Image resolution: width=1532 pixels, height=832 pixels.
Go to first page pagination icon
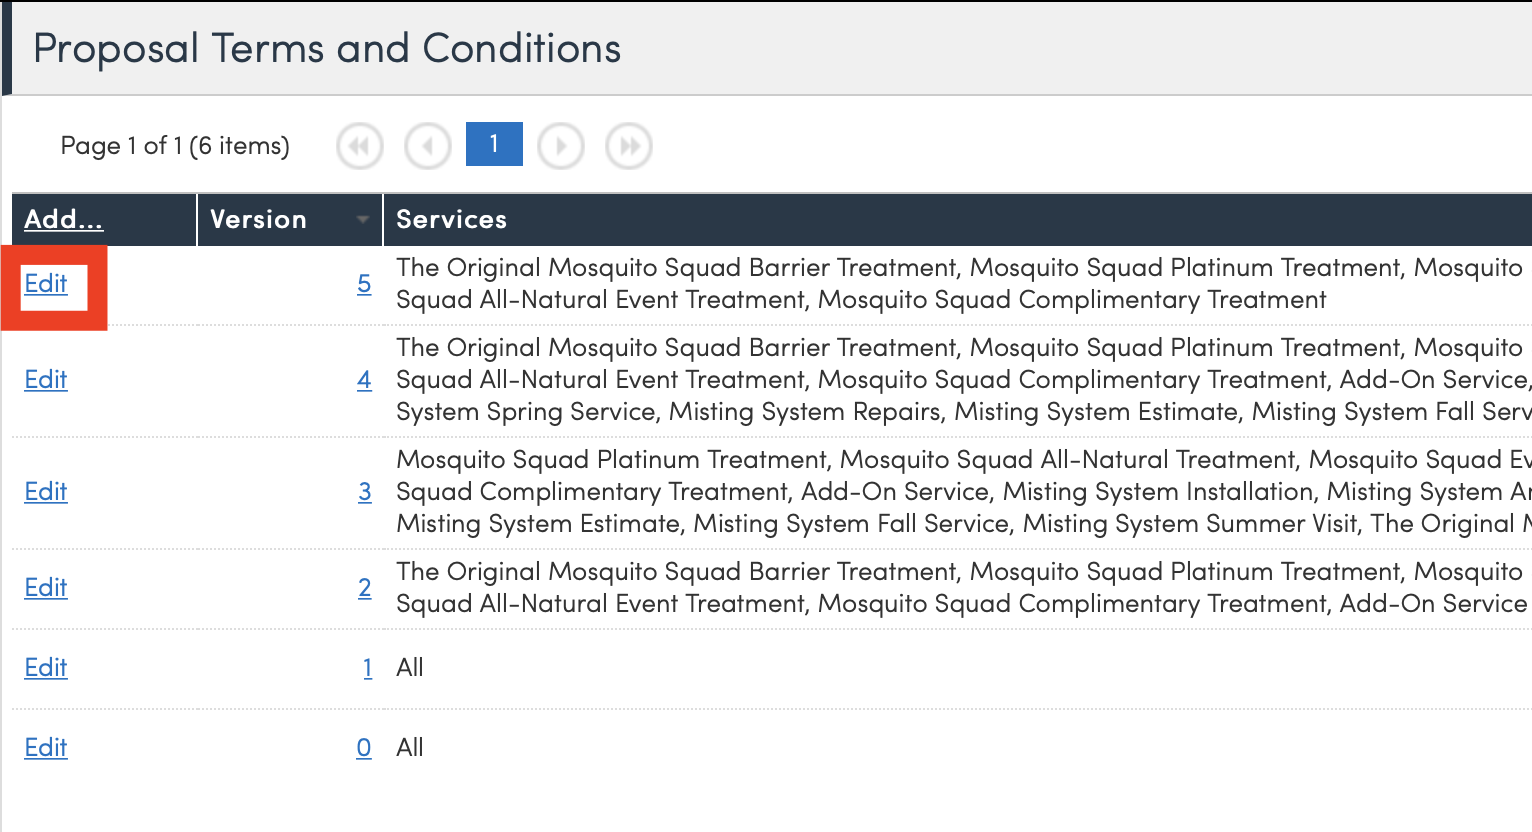pos(360,147)
